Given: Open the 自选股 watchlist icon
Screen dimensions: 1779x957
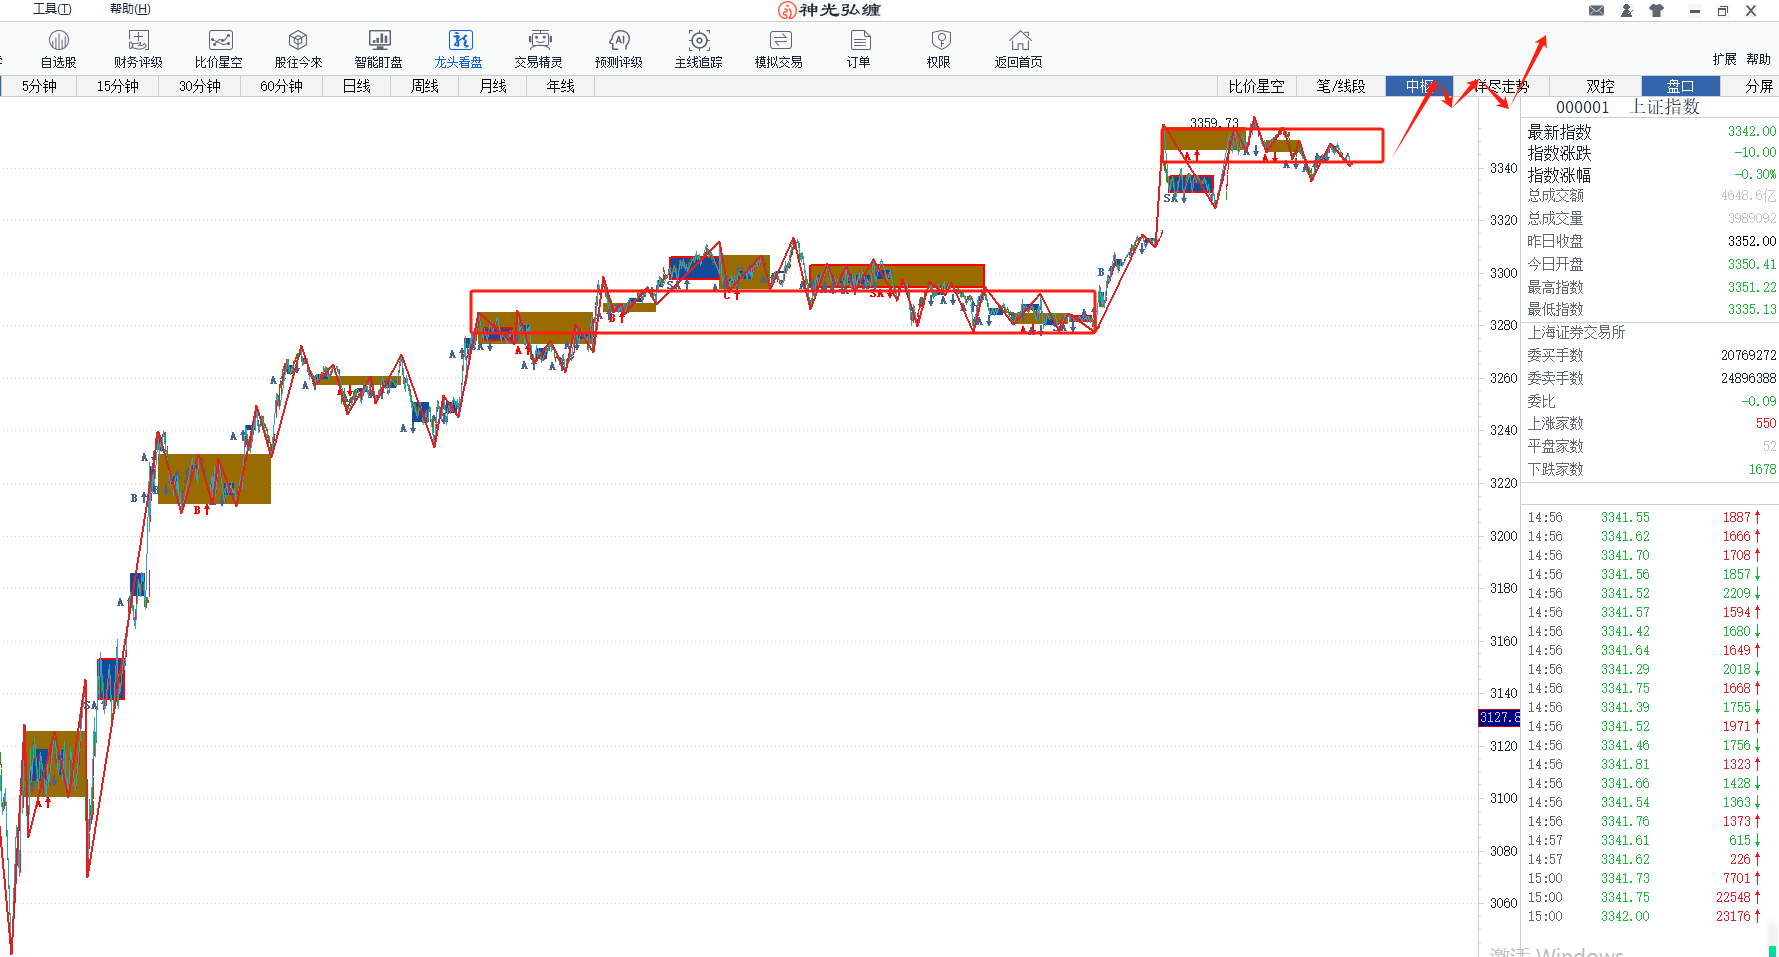Looking at the screenshot, I should click(59, 41).
